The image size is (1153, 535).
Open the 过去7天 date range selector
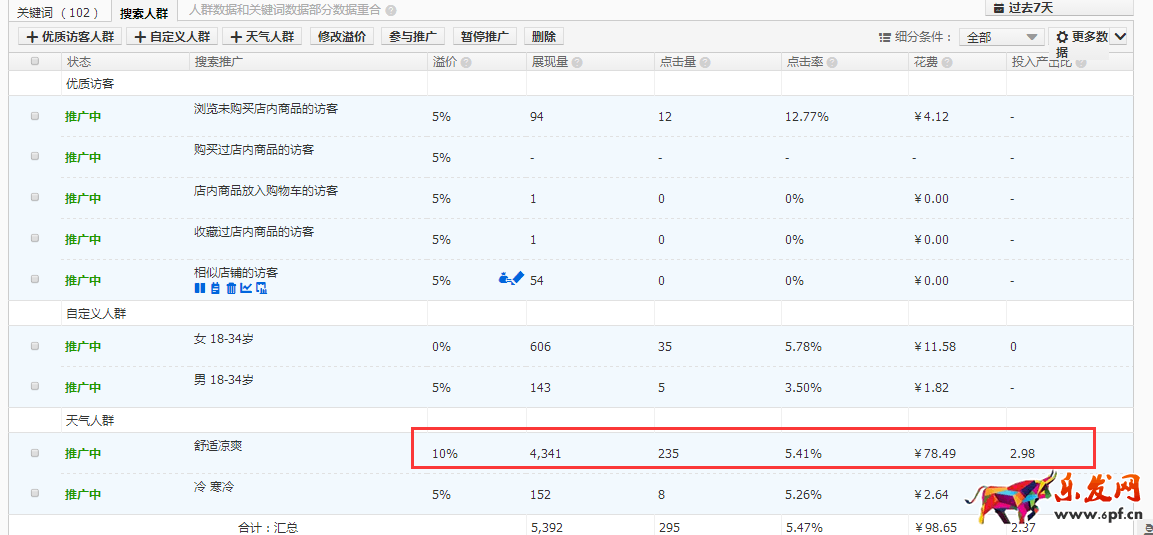click(x=1058, y=8)
